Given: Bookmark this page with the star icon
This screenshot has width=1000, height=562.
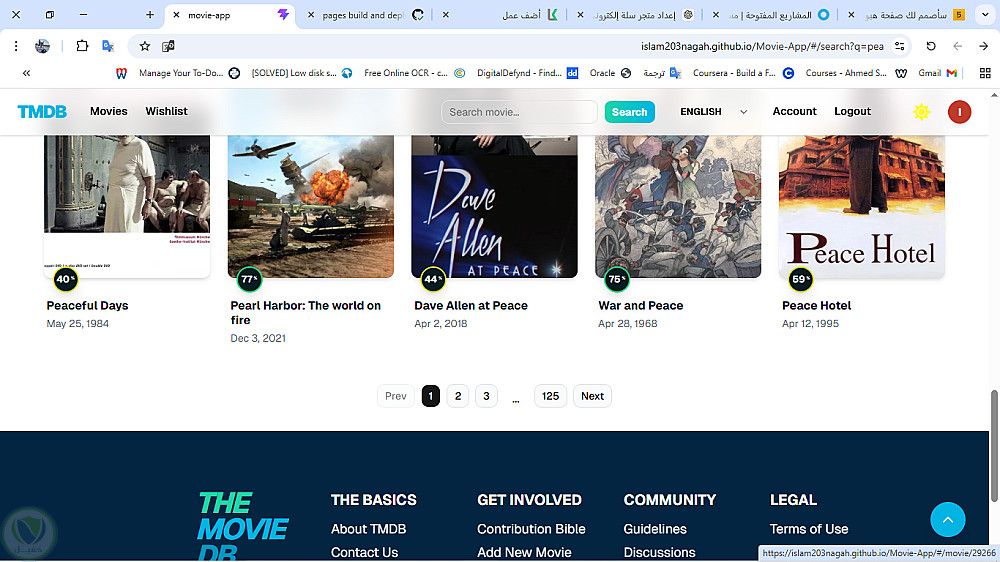Looking at the screenshot, I should tap(145, 46).
